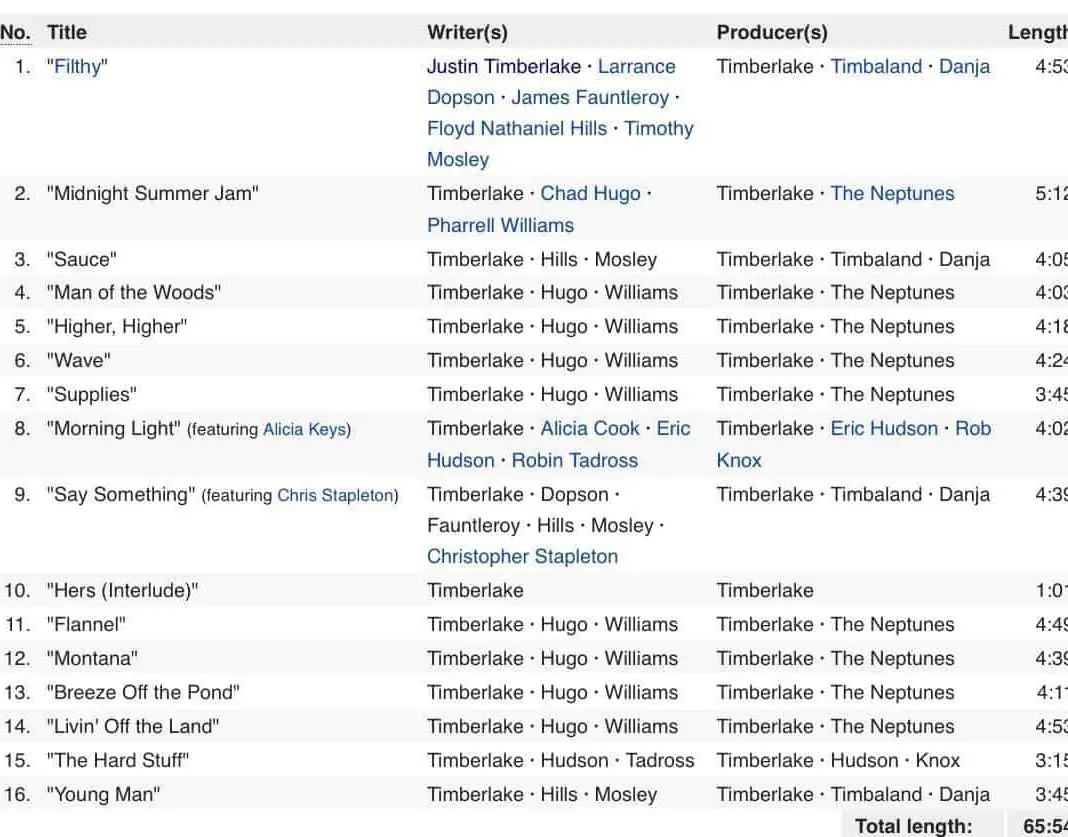Click the "Hers (Interlude)" track title
The width and height of the screenshot is (1068, 837).
pyautogui.click(x=122, y=591)
